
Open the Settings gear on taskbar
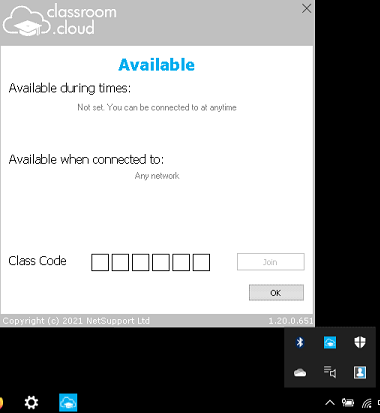[31, 403]
